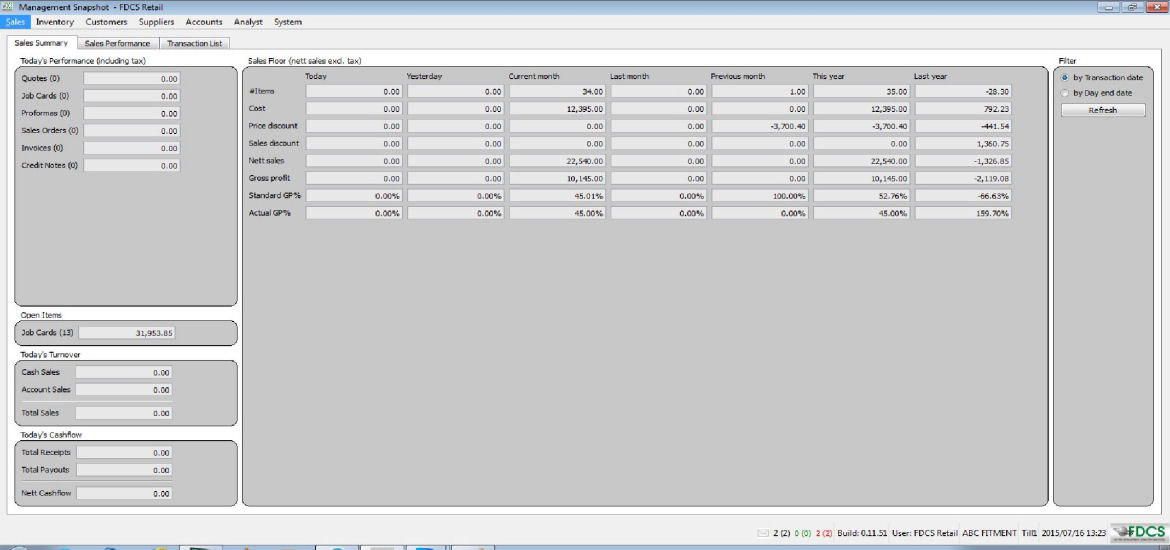Click the Quotes amount field
The height and width of the screenshot is (550, 1170).
(131, 78)
